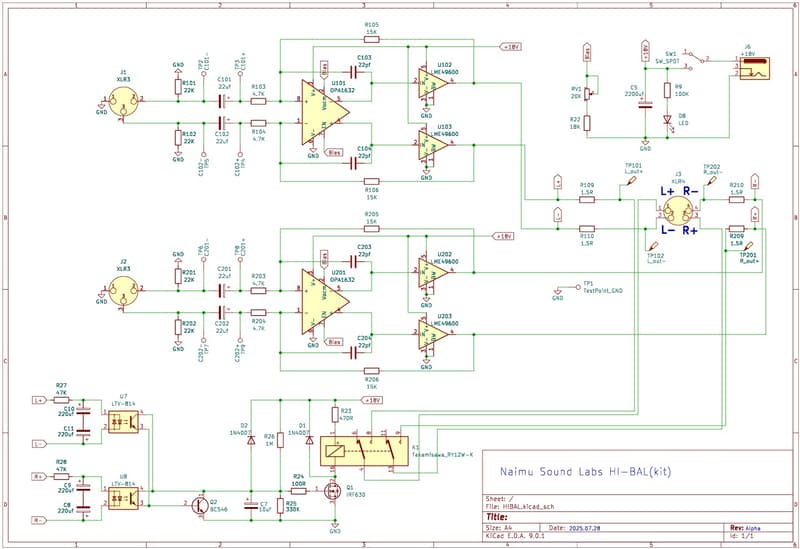Image resolution: width=800 pixels, height=549 pixels.
Task: Click the Q2 BC546 transistor
Action: pos(205,505)
